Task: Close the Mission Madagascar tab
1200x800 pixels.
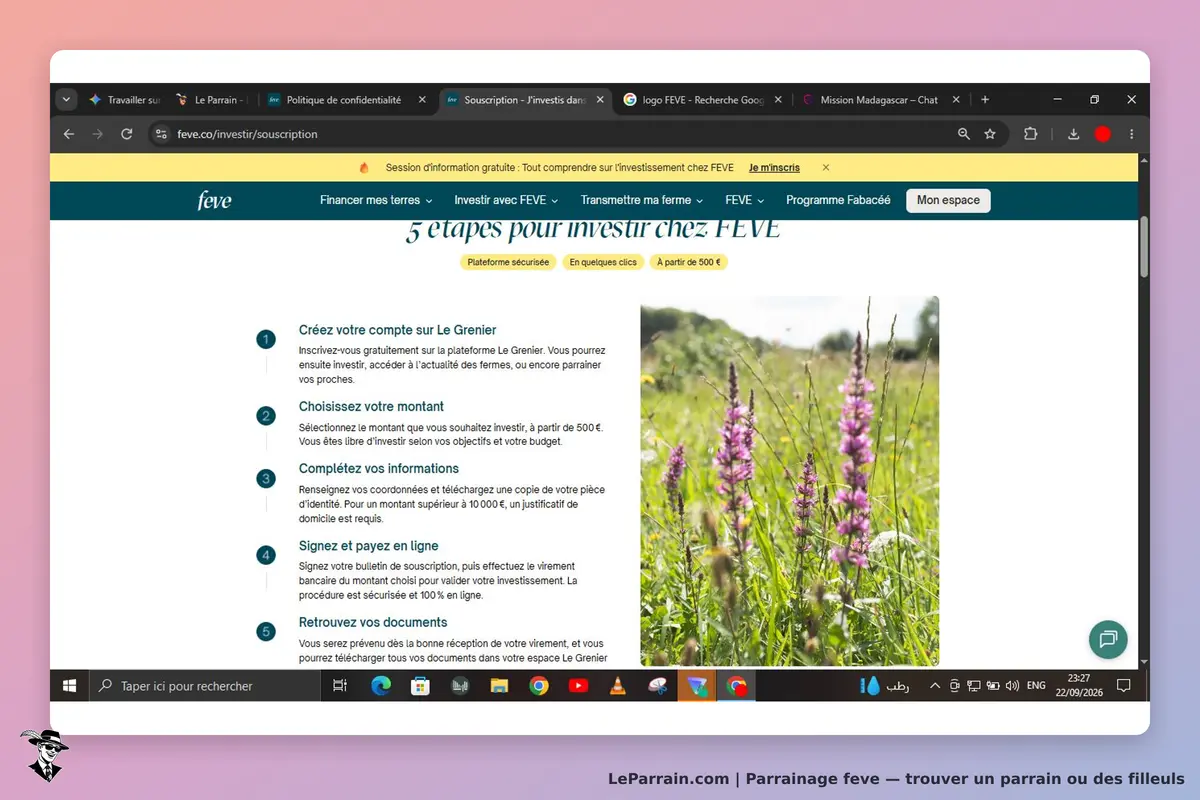Action: click(956, 100)
